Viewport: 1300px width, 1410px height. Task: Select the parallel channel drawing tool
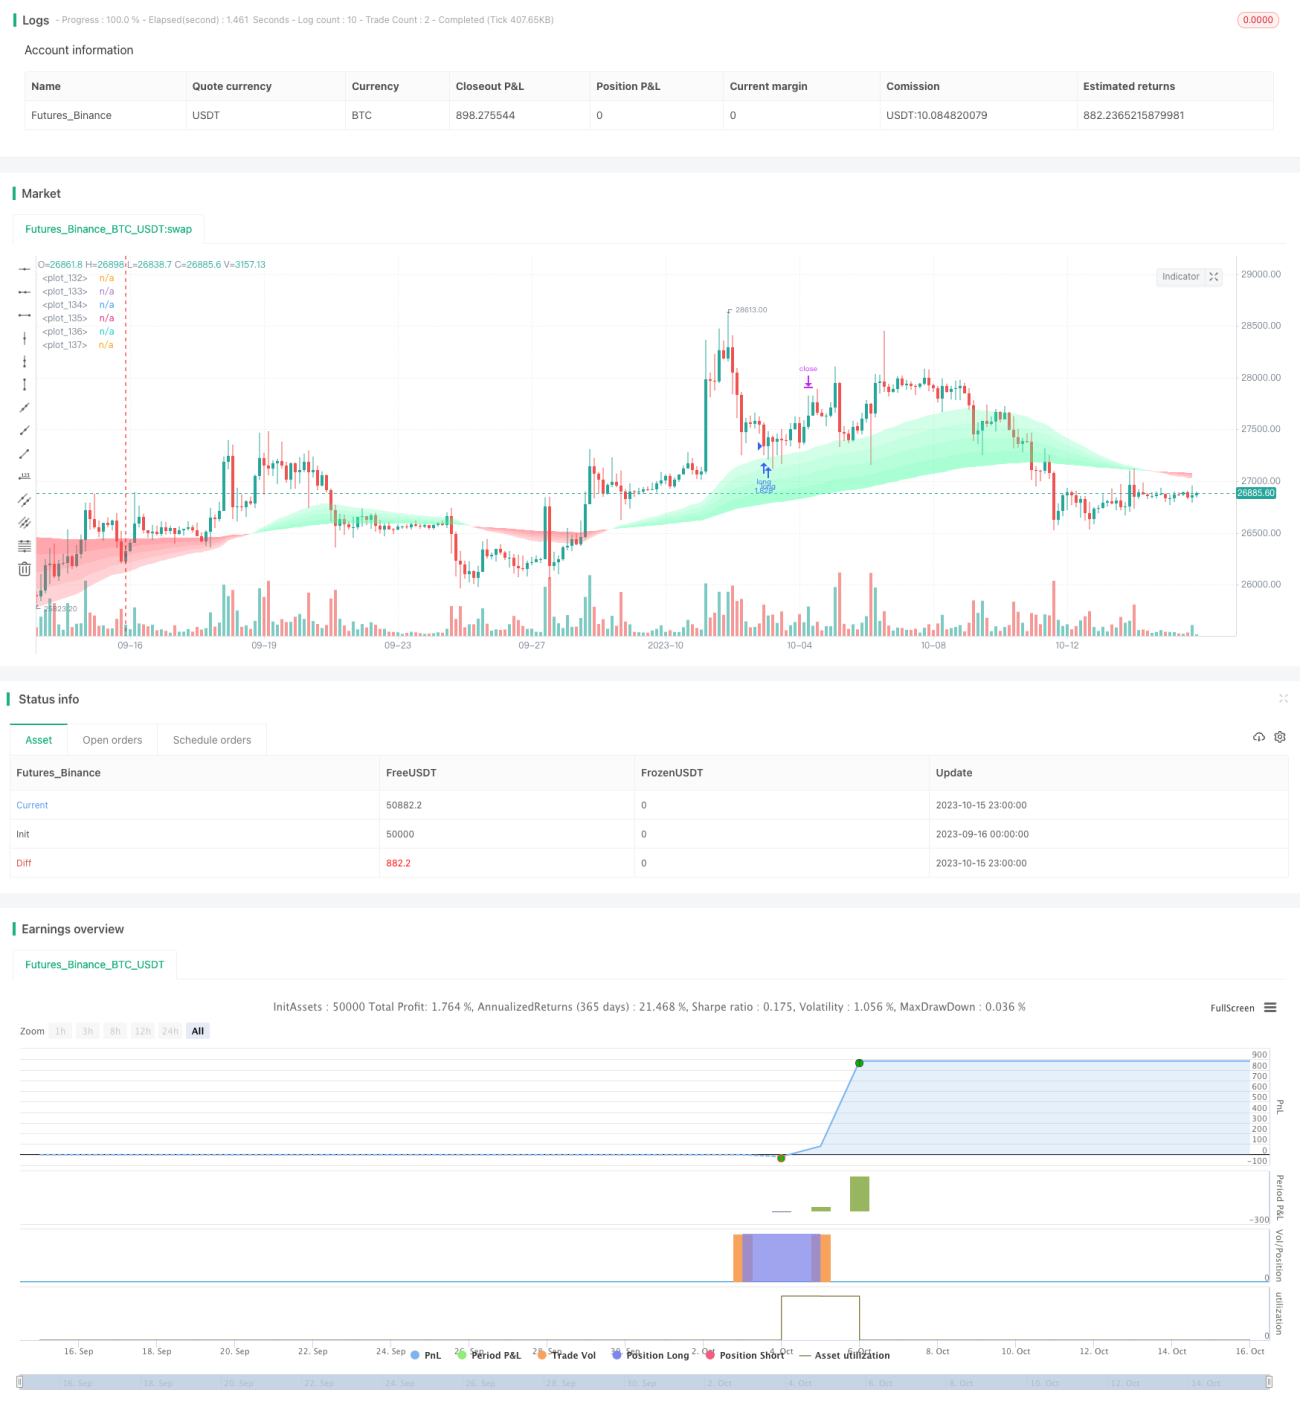click(x=24, y=500)
